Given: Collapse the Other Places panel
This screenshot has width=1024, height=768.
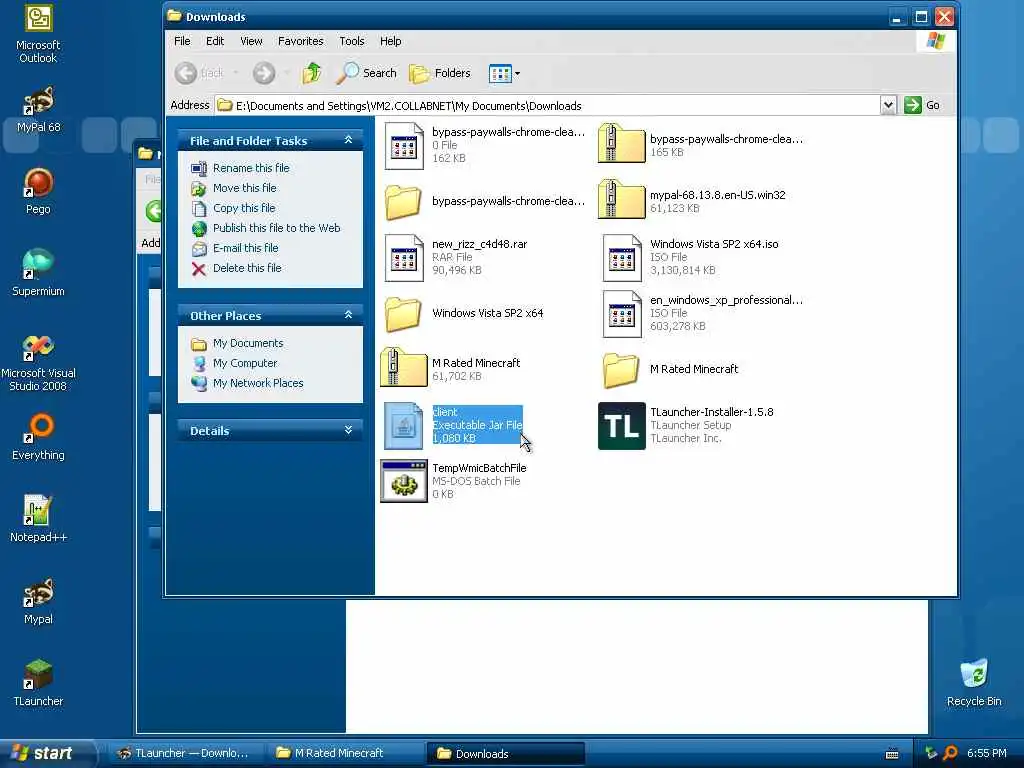Looking at the screenshot, I should pyautogui.click(x=348, y=315).
